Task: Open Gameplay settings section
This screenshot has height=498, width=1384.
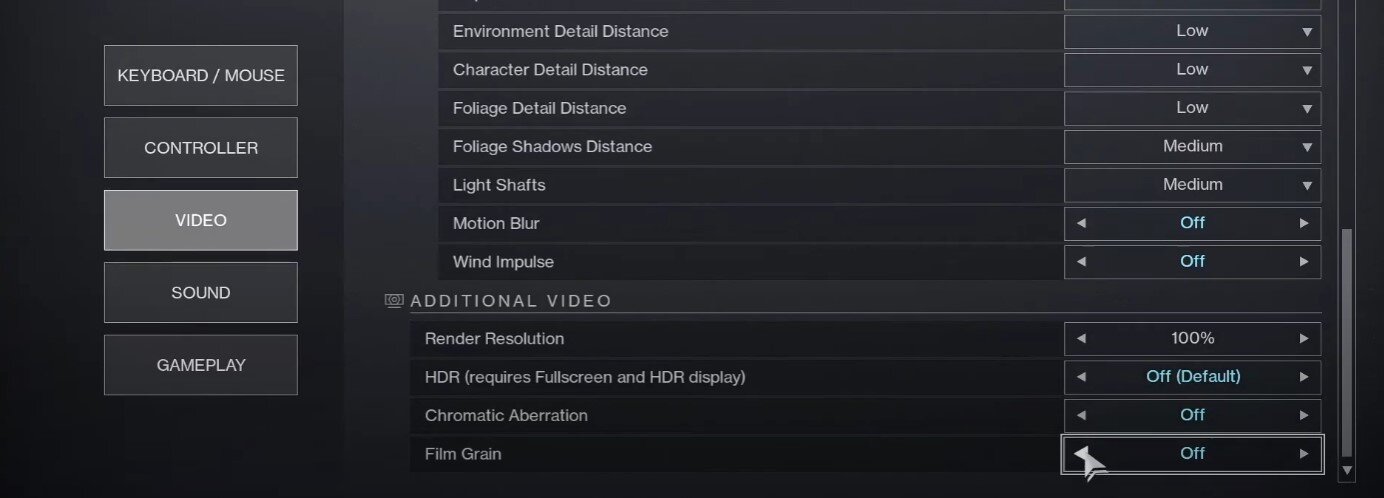Action: click(x=201, y=365)
